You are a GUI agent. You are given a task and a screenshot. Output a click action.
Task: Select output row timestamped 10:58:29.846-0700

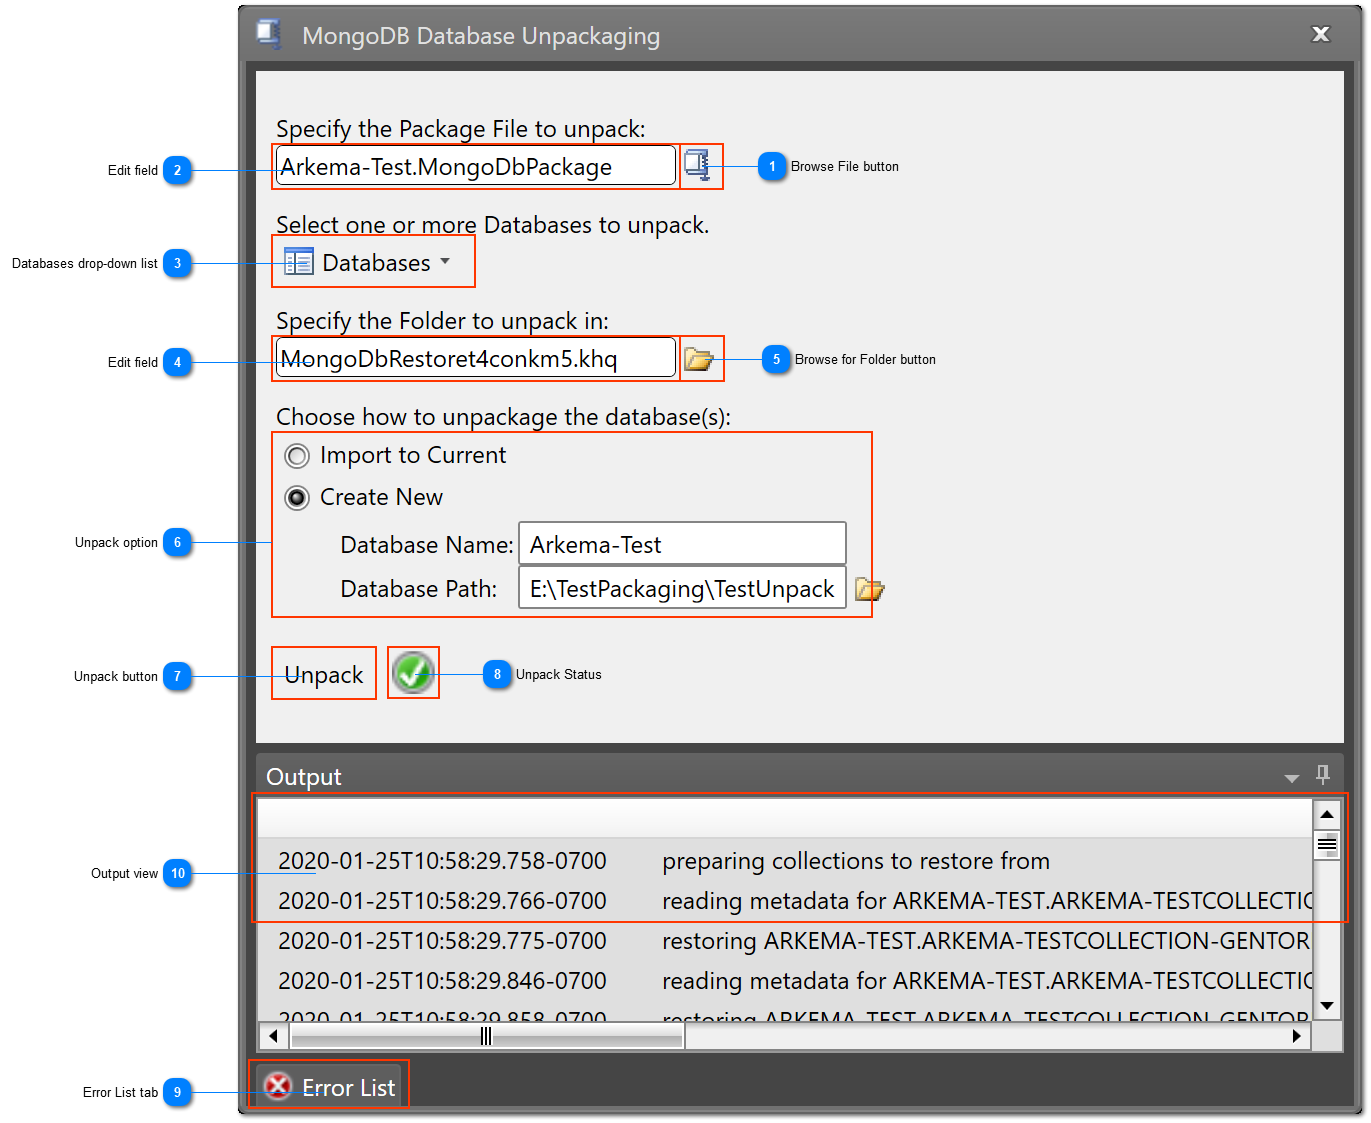[785, 981]
